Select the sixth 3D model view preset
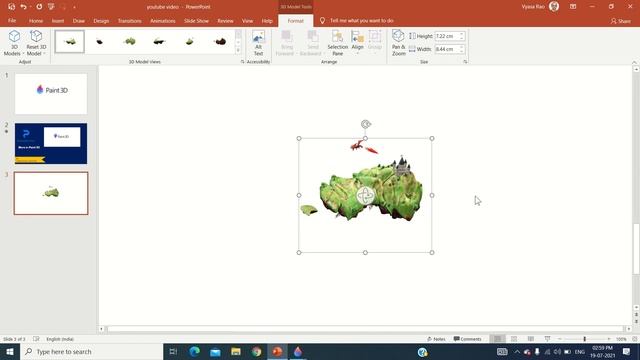The width and height of the screenshot is (640, 360). click(x=220, y=41)
